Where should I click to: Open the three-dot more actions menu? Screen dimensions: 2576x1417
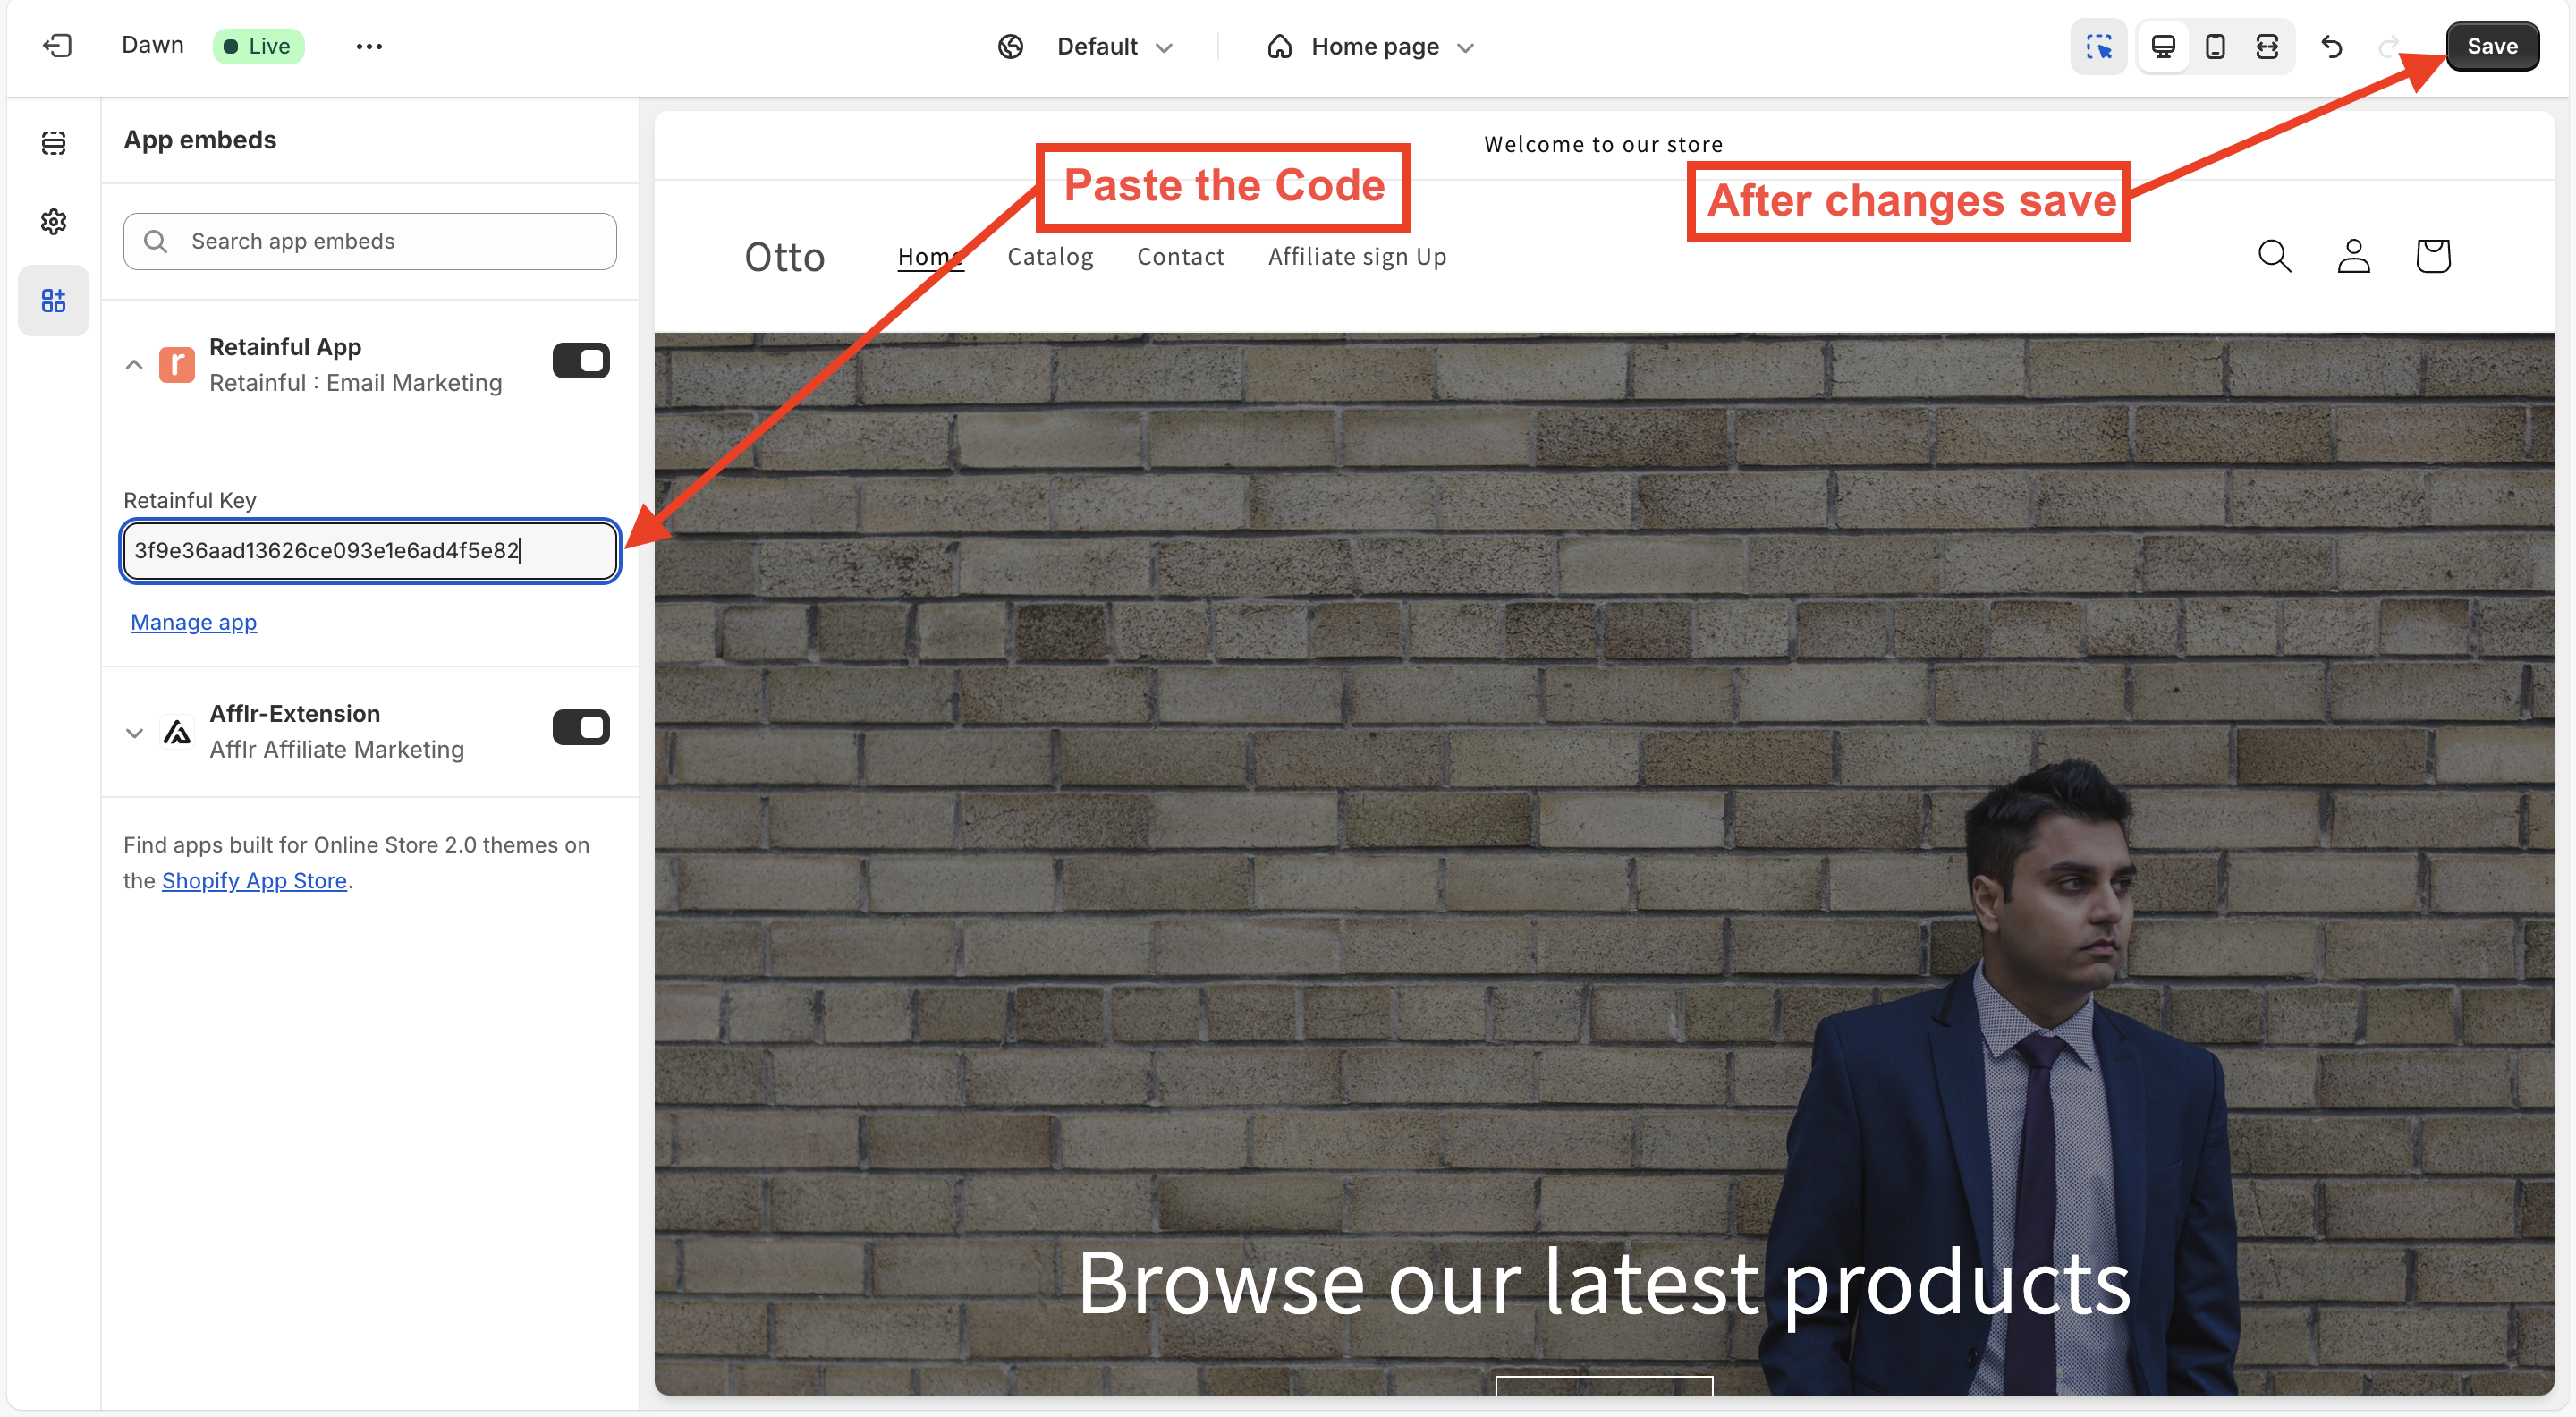[369, 46]
